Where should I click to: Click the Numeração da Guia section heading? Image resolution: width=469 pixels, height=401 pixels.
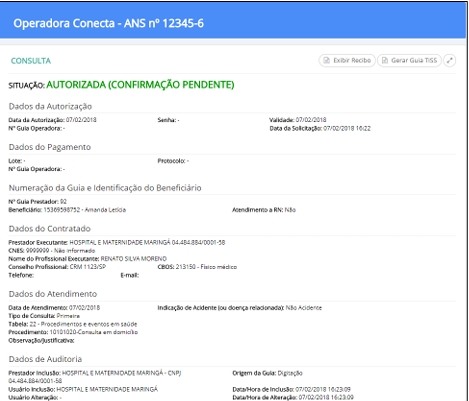coord(105,188)
